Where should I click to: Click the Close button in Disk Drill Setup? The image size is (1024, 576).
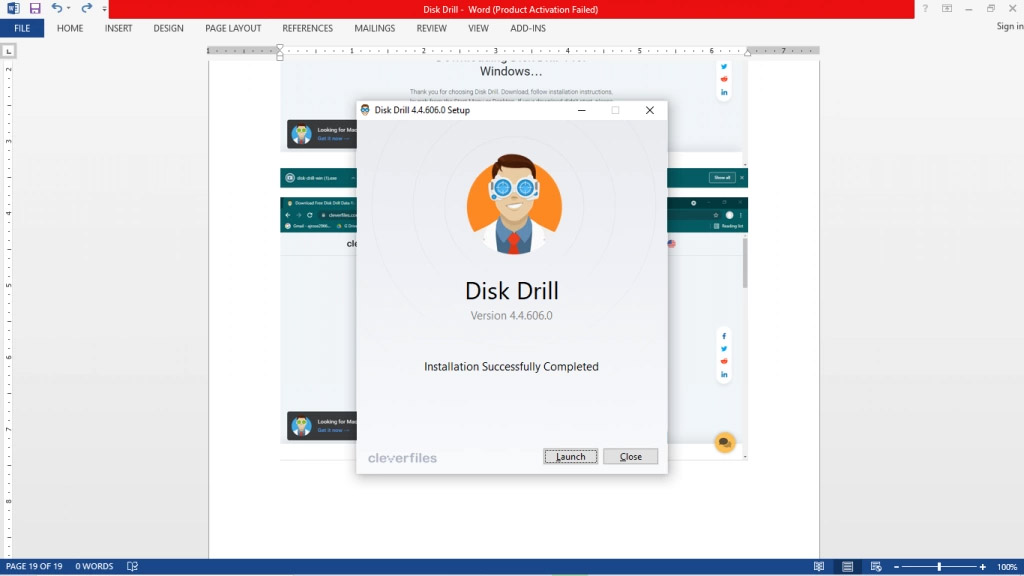tap(630, 456)
